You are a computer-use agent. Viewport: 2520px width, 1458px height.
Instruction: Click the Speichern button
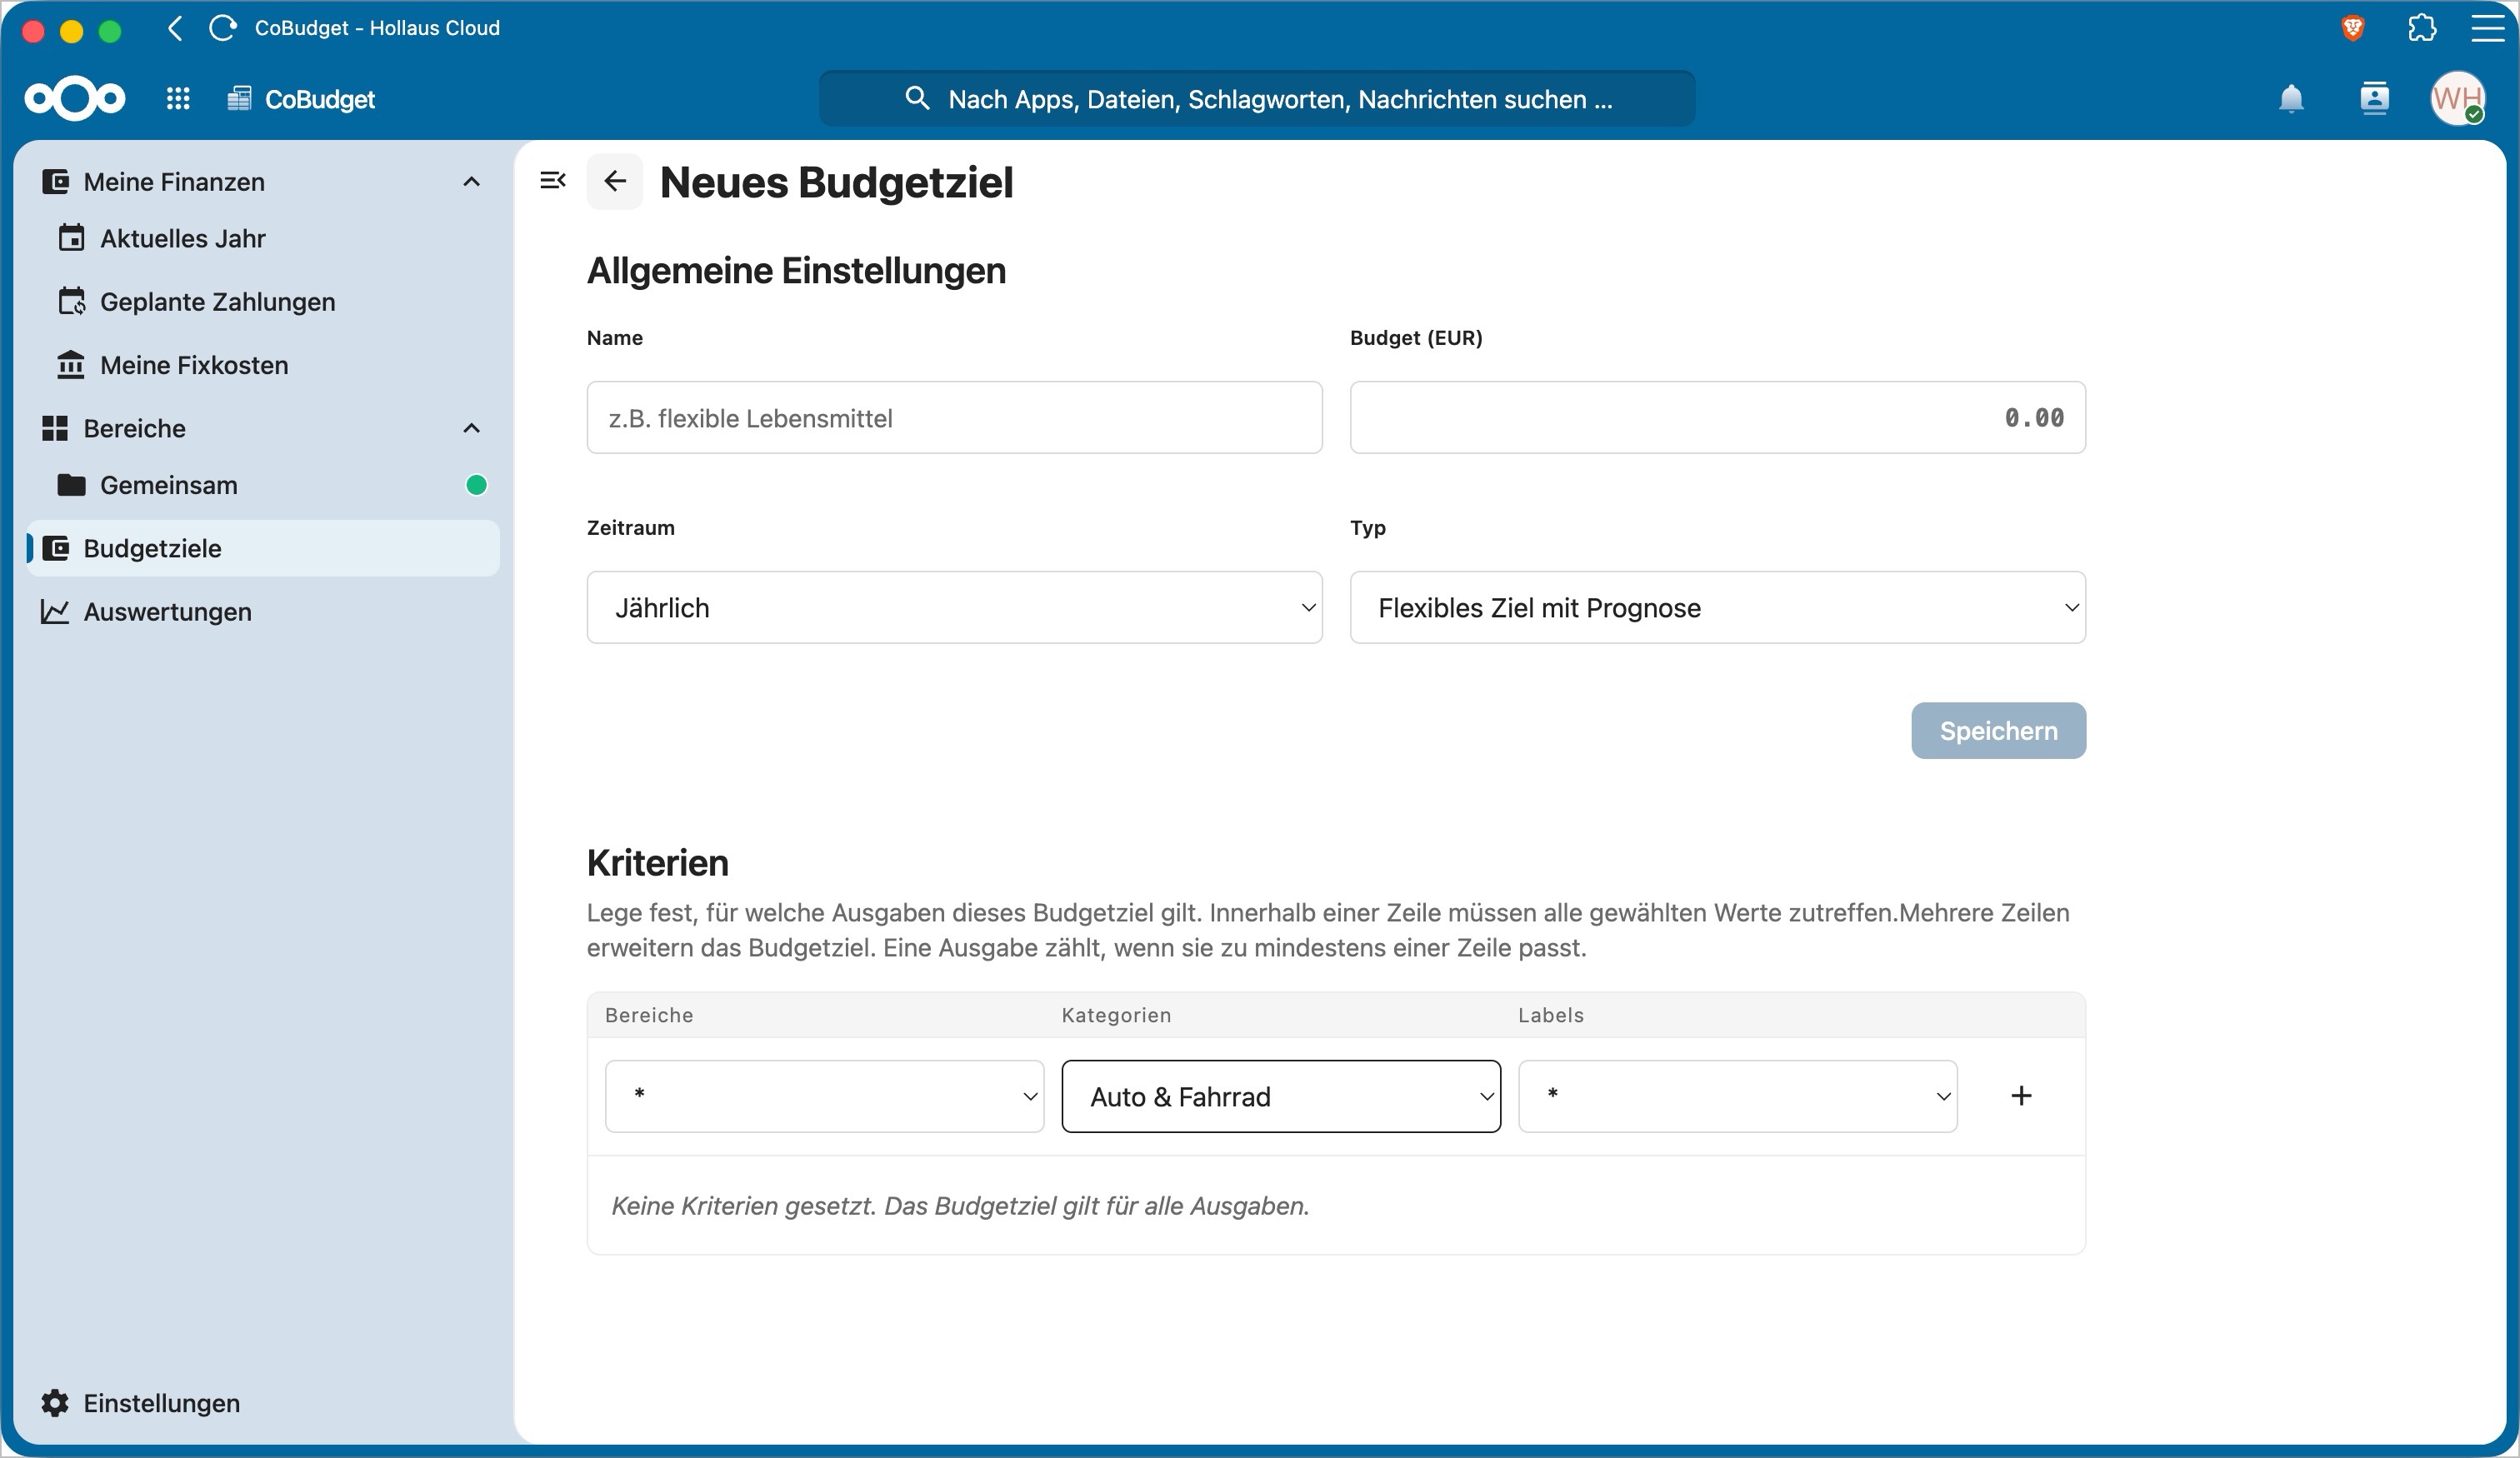(1998, 730)
